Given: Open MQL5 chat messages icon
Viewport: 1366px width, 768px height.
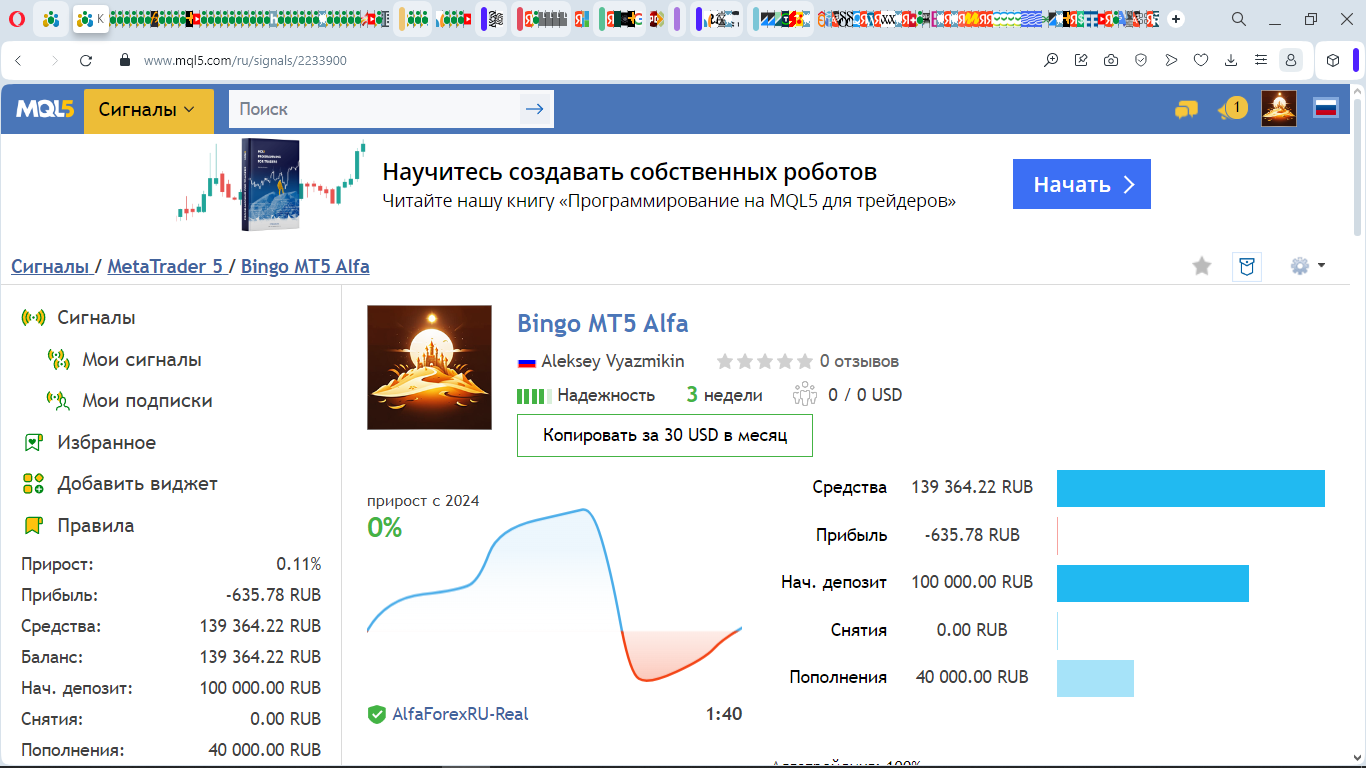Looking at the screenshot, I should point(1186,109).
